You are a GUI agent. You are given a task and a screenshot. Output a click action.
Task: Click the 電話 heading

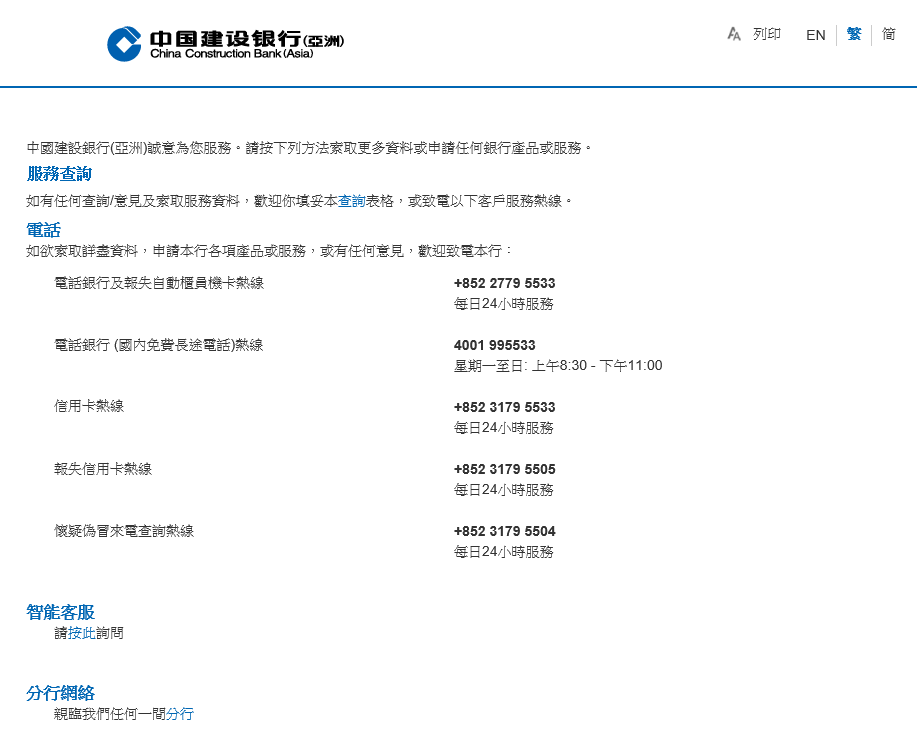click(43, 230)
